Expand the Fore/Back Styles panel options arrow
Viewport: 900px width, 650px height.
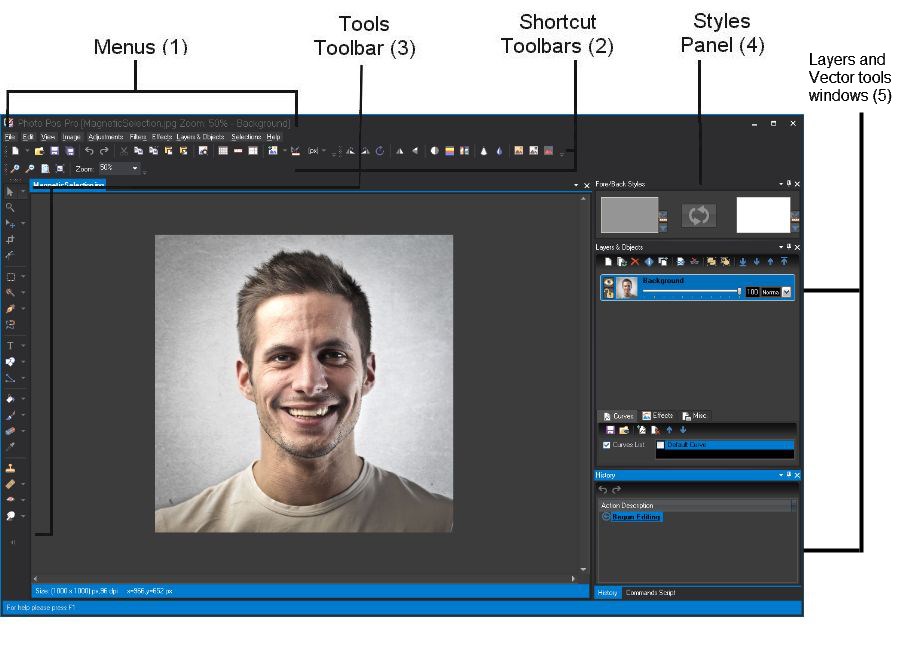(781, 184)
